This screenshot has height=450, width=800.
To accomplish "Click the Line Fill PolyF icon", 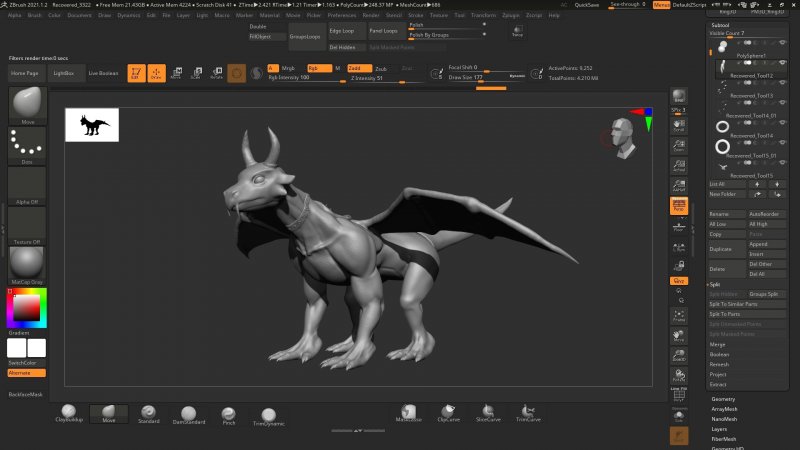I will [679, 395].
